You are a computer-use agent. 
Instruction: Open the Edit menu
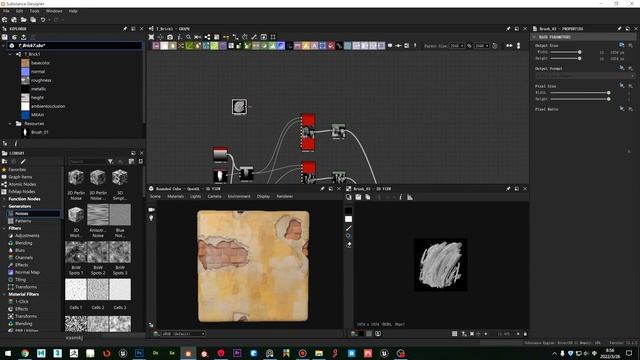(x=19, y=11)
